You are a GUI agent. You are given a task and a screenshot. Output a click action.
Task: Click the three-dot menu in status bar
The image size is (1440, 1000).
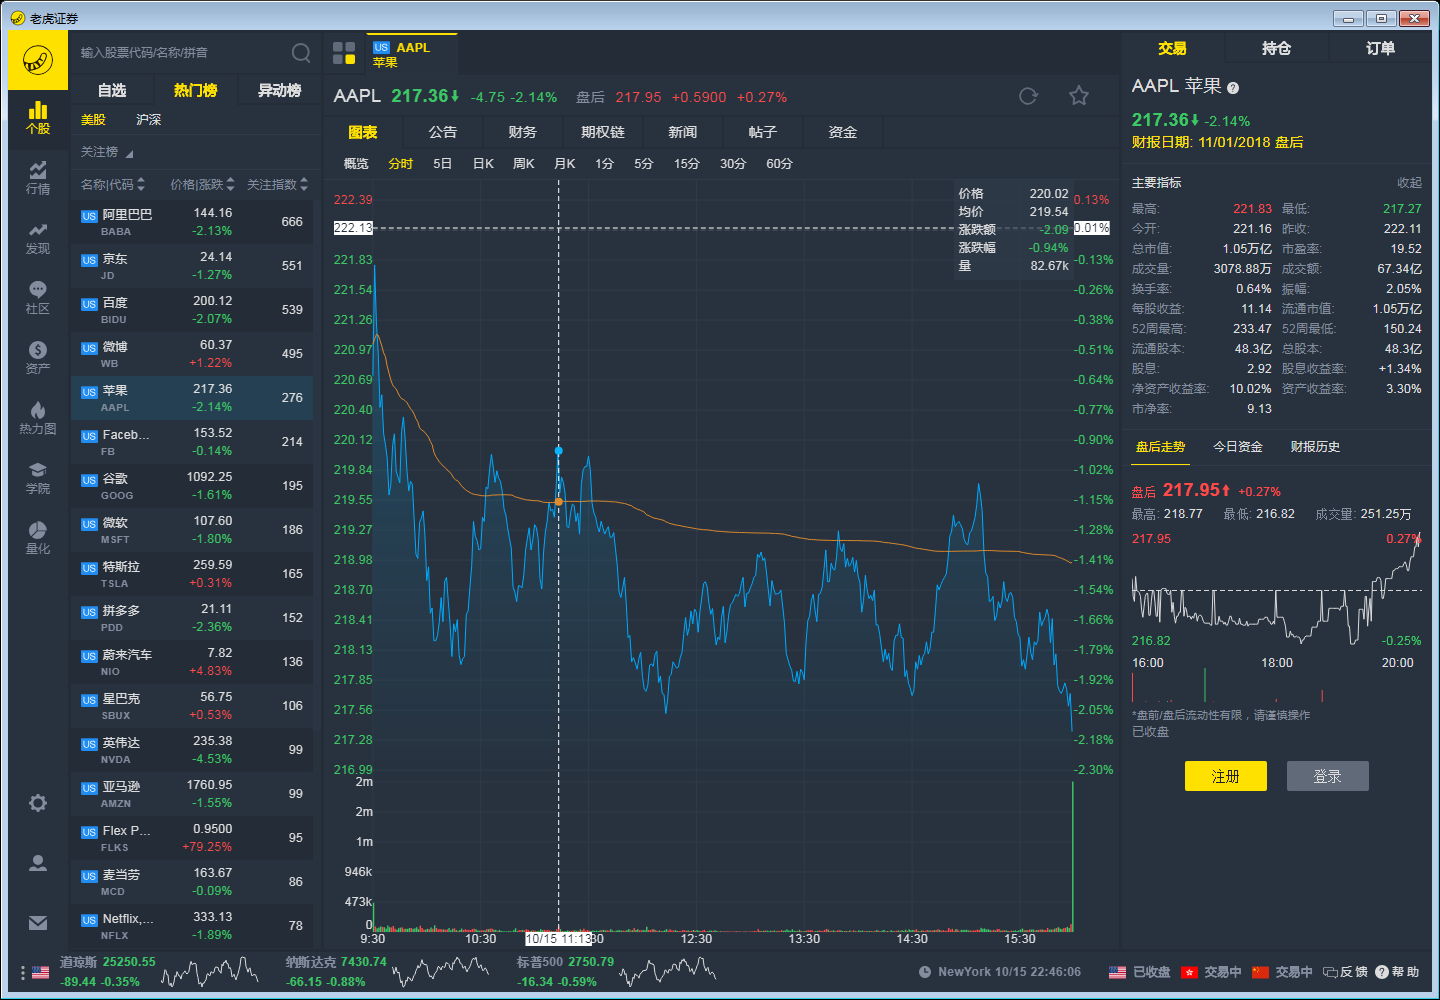[x=22, y=973]
